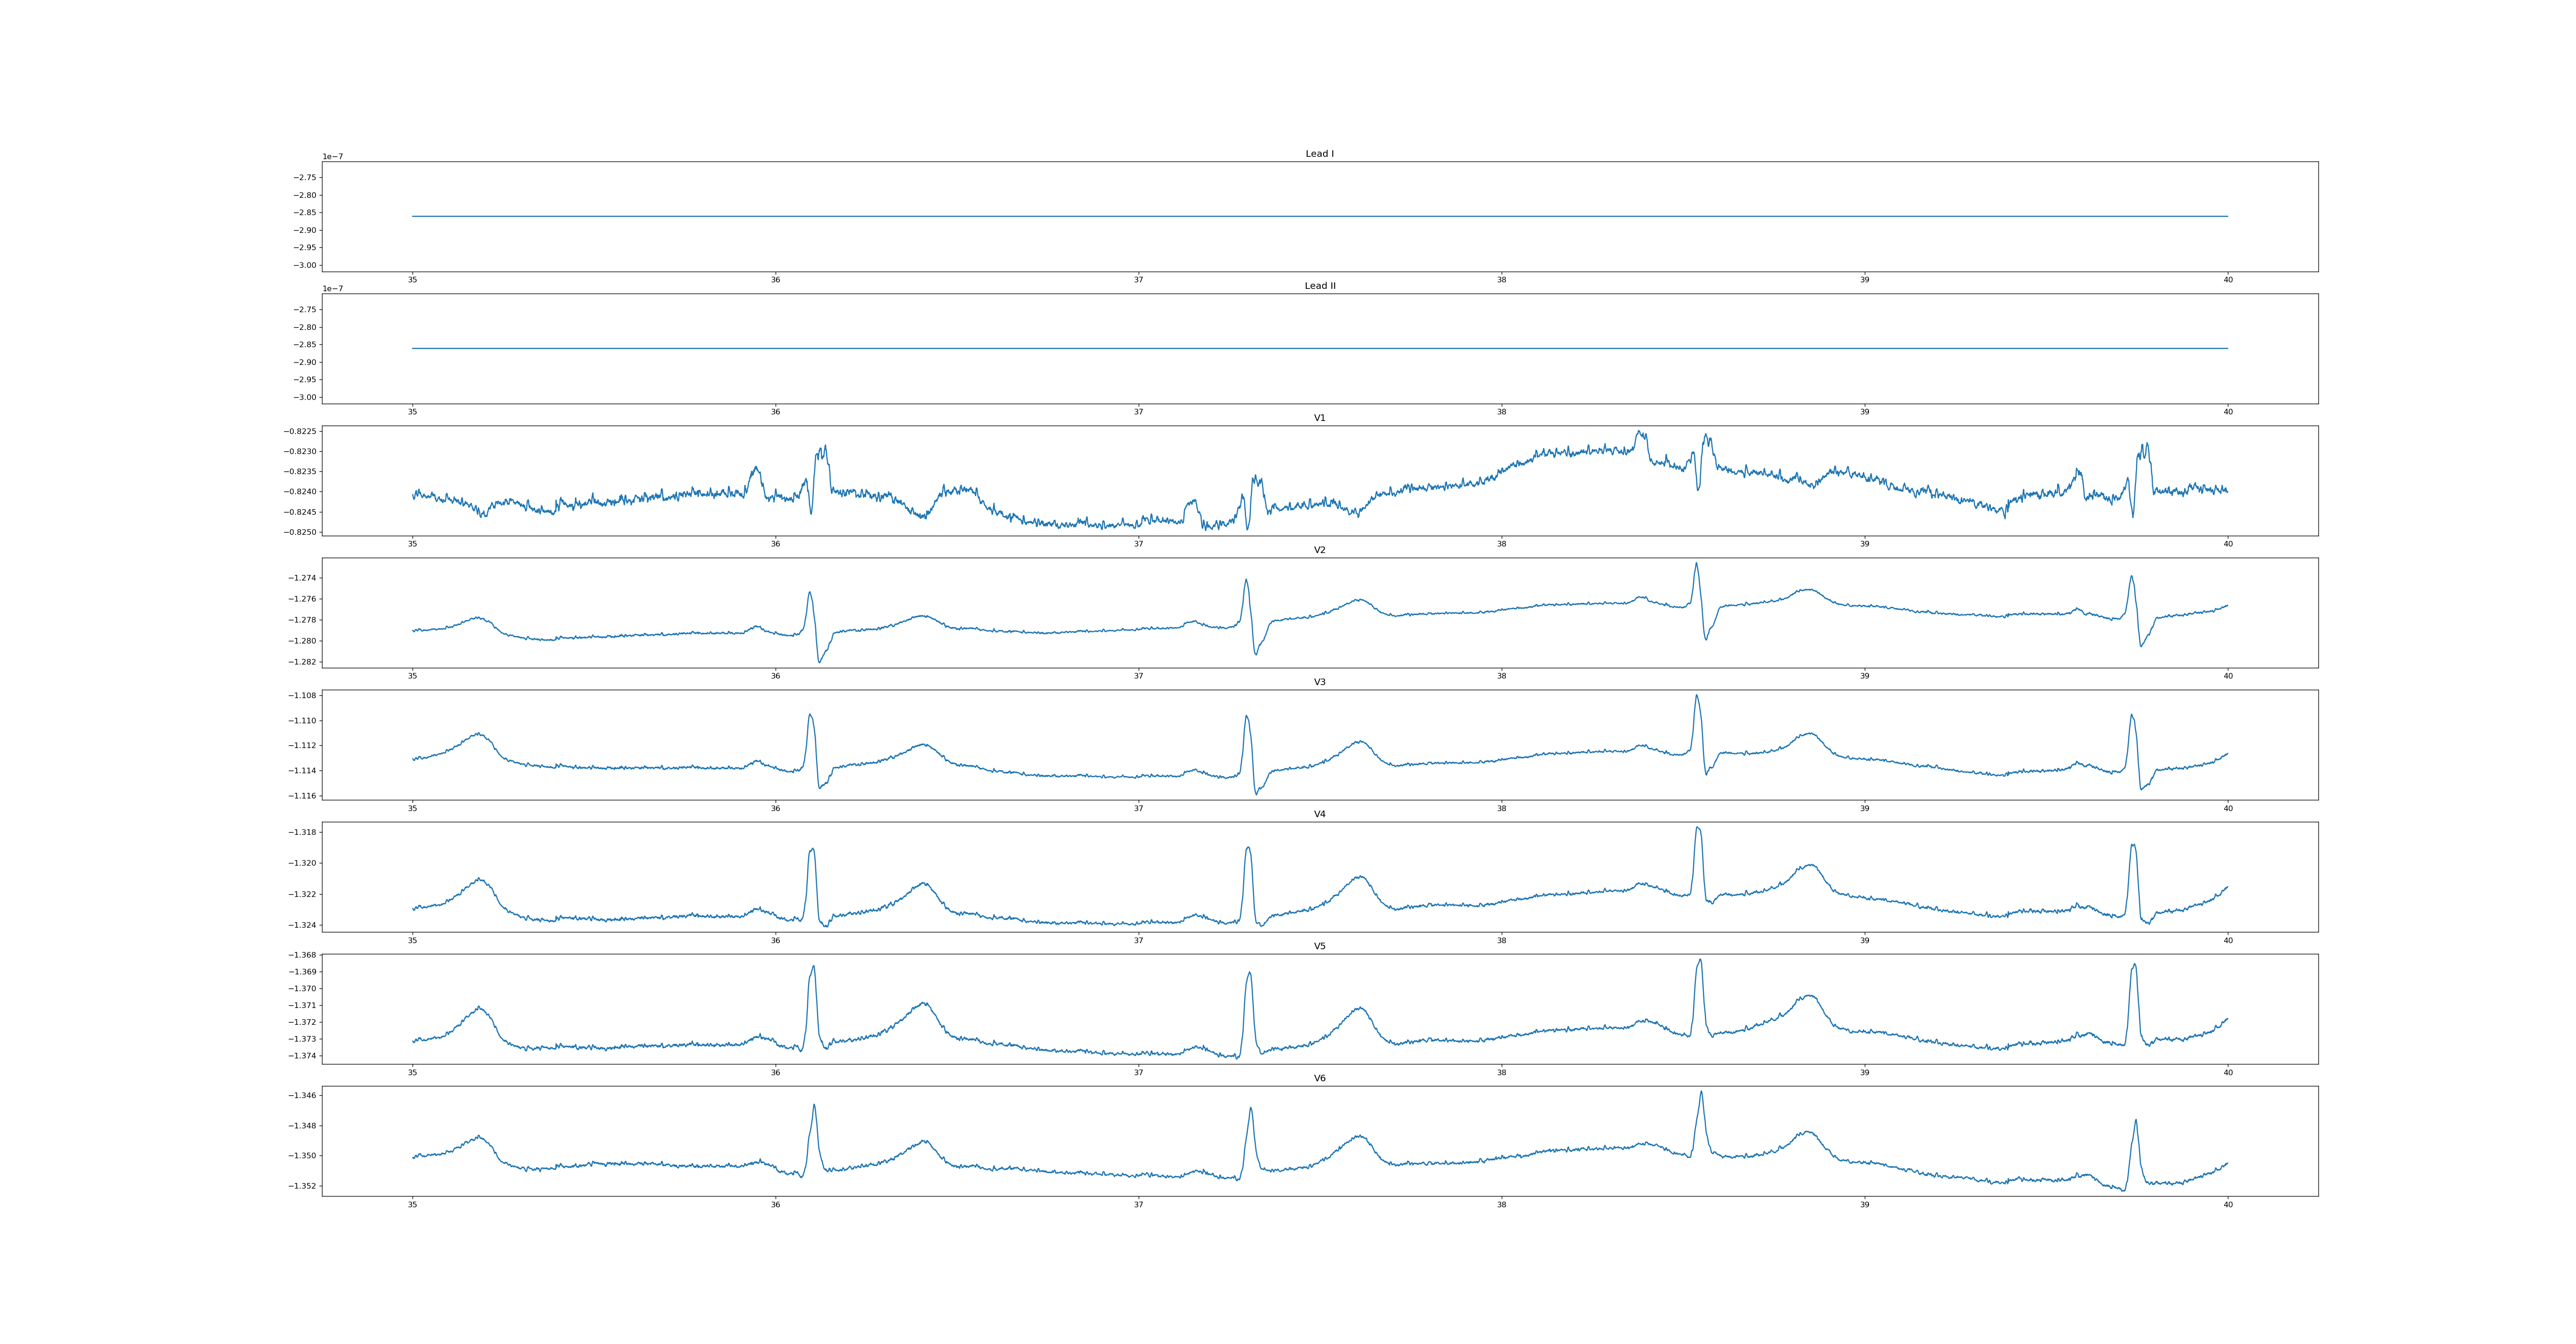The height and width of the screenshot is (1344, 2576).
Task: Click x-axis tick 40 under V6 plot
Action: tap(2227, 1205)
